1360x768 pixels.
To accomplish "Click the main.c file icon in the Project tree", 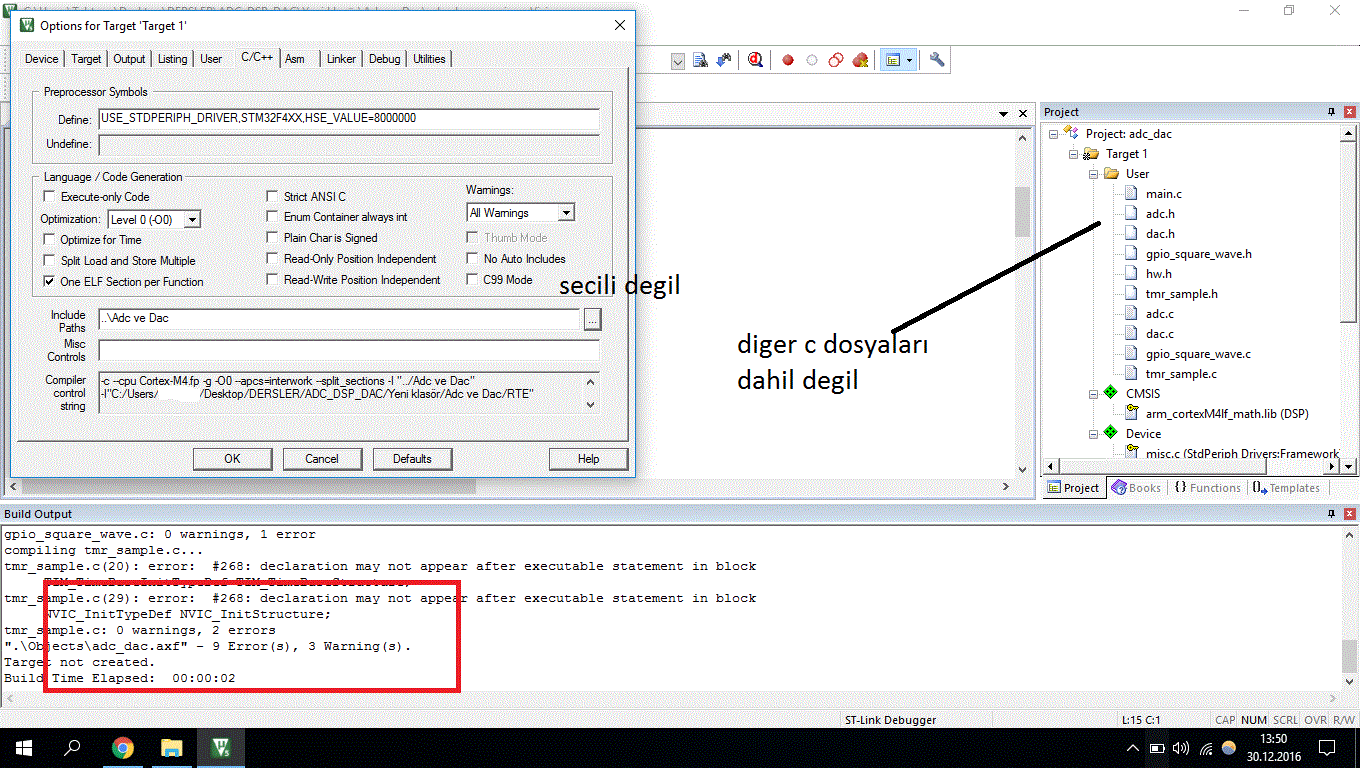I will pos(1130,194).
